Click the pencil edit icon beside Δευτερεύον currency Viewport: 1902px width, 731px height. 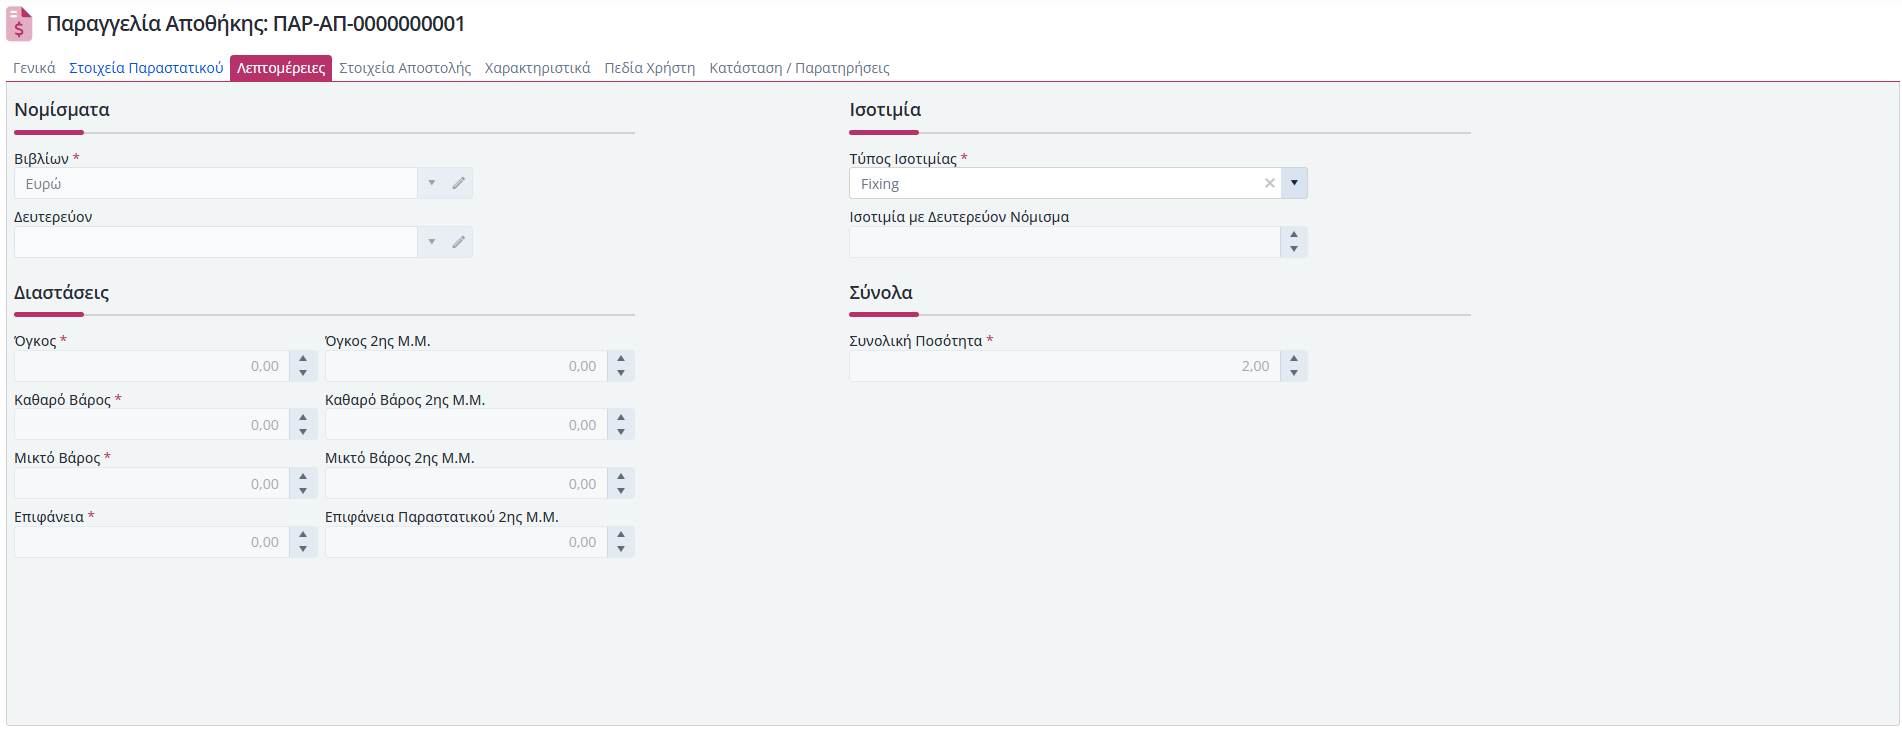[459, 242]
